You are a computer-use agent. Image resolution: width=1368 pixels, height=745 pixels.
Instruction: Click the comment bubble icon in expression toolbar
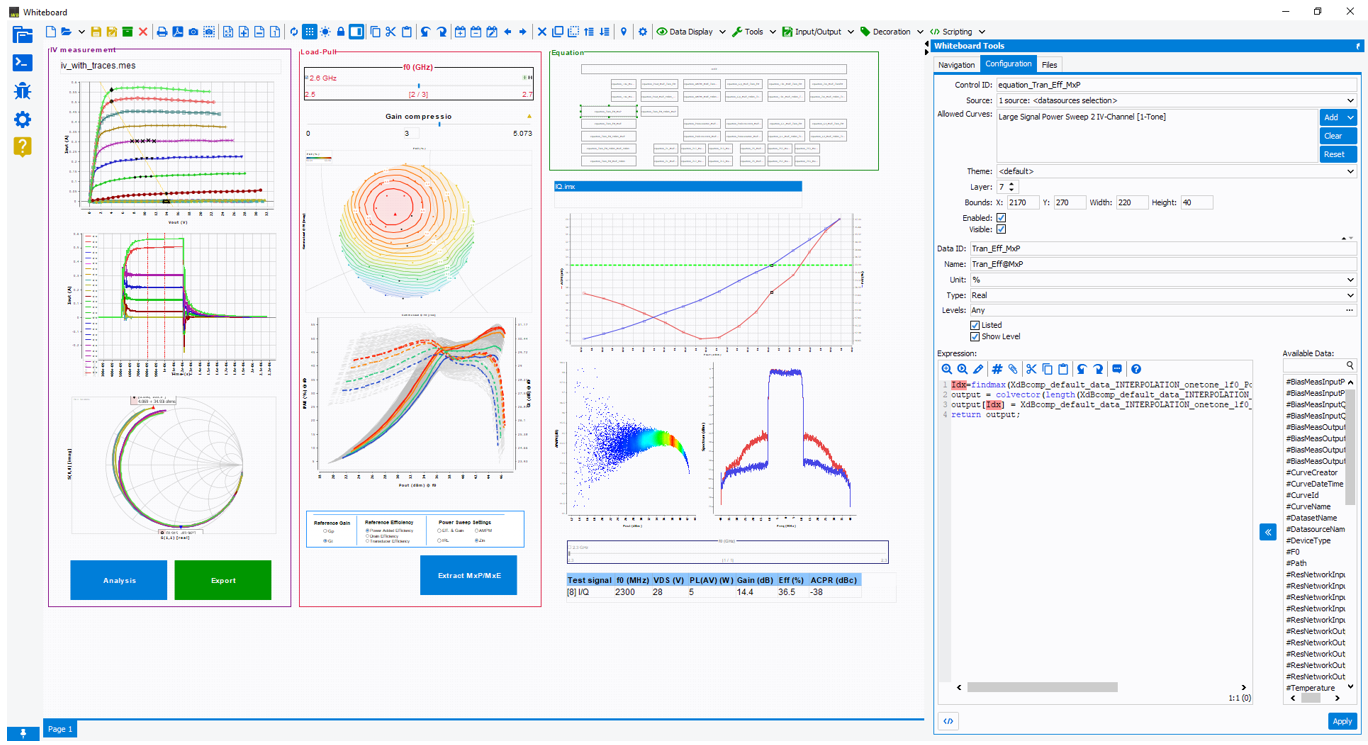[x=1117, y=369]
